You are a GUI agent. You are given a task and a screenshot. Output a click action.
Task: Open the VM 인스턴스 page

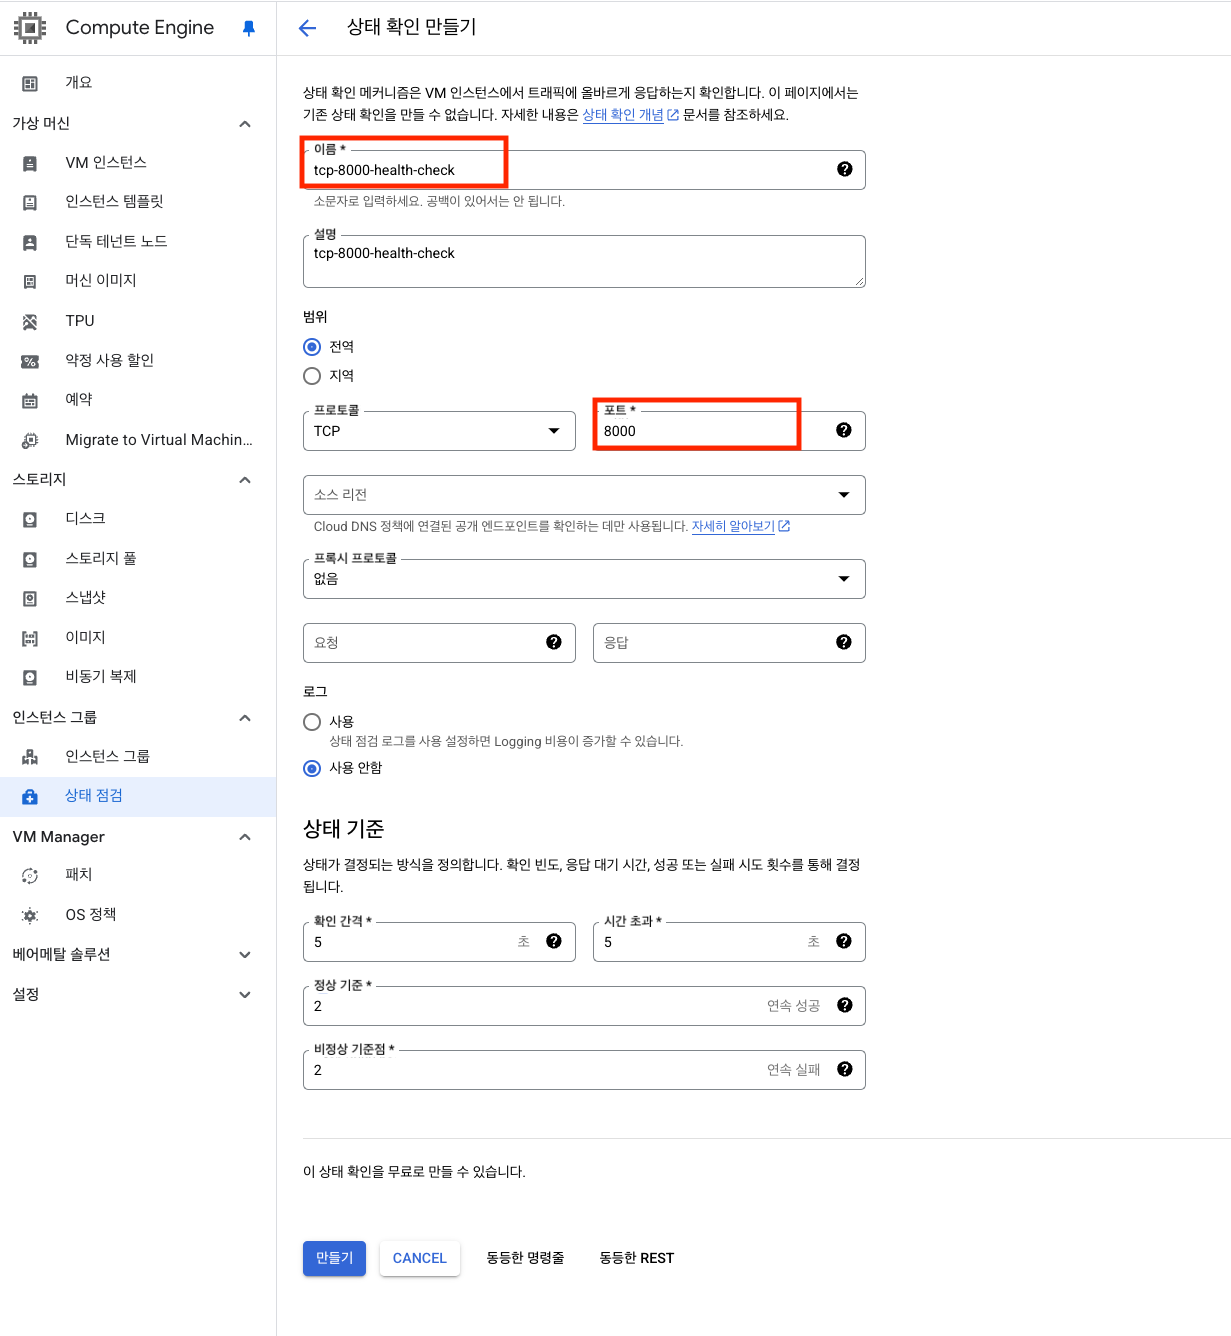click(x=138, y=163)
